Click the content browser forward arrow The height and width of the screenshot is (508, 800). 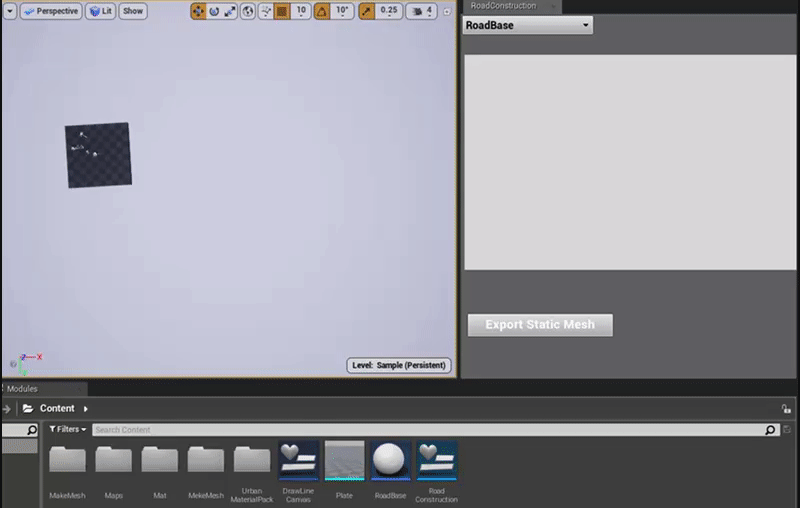click(7, 409)
